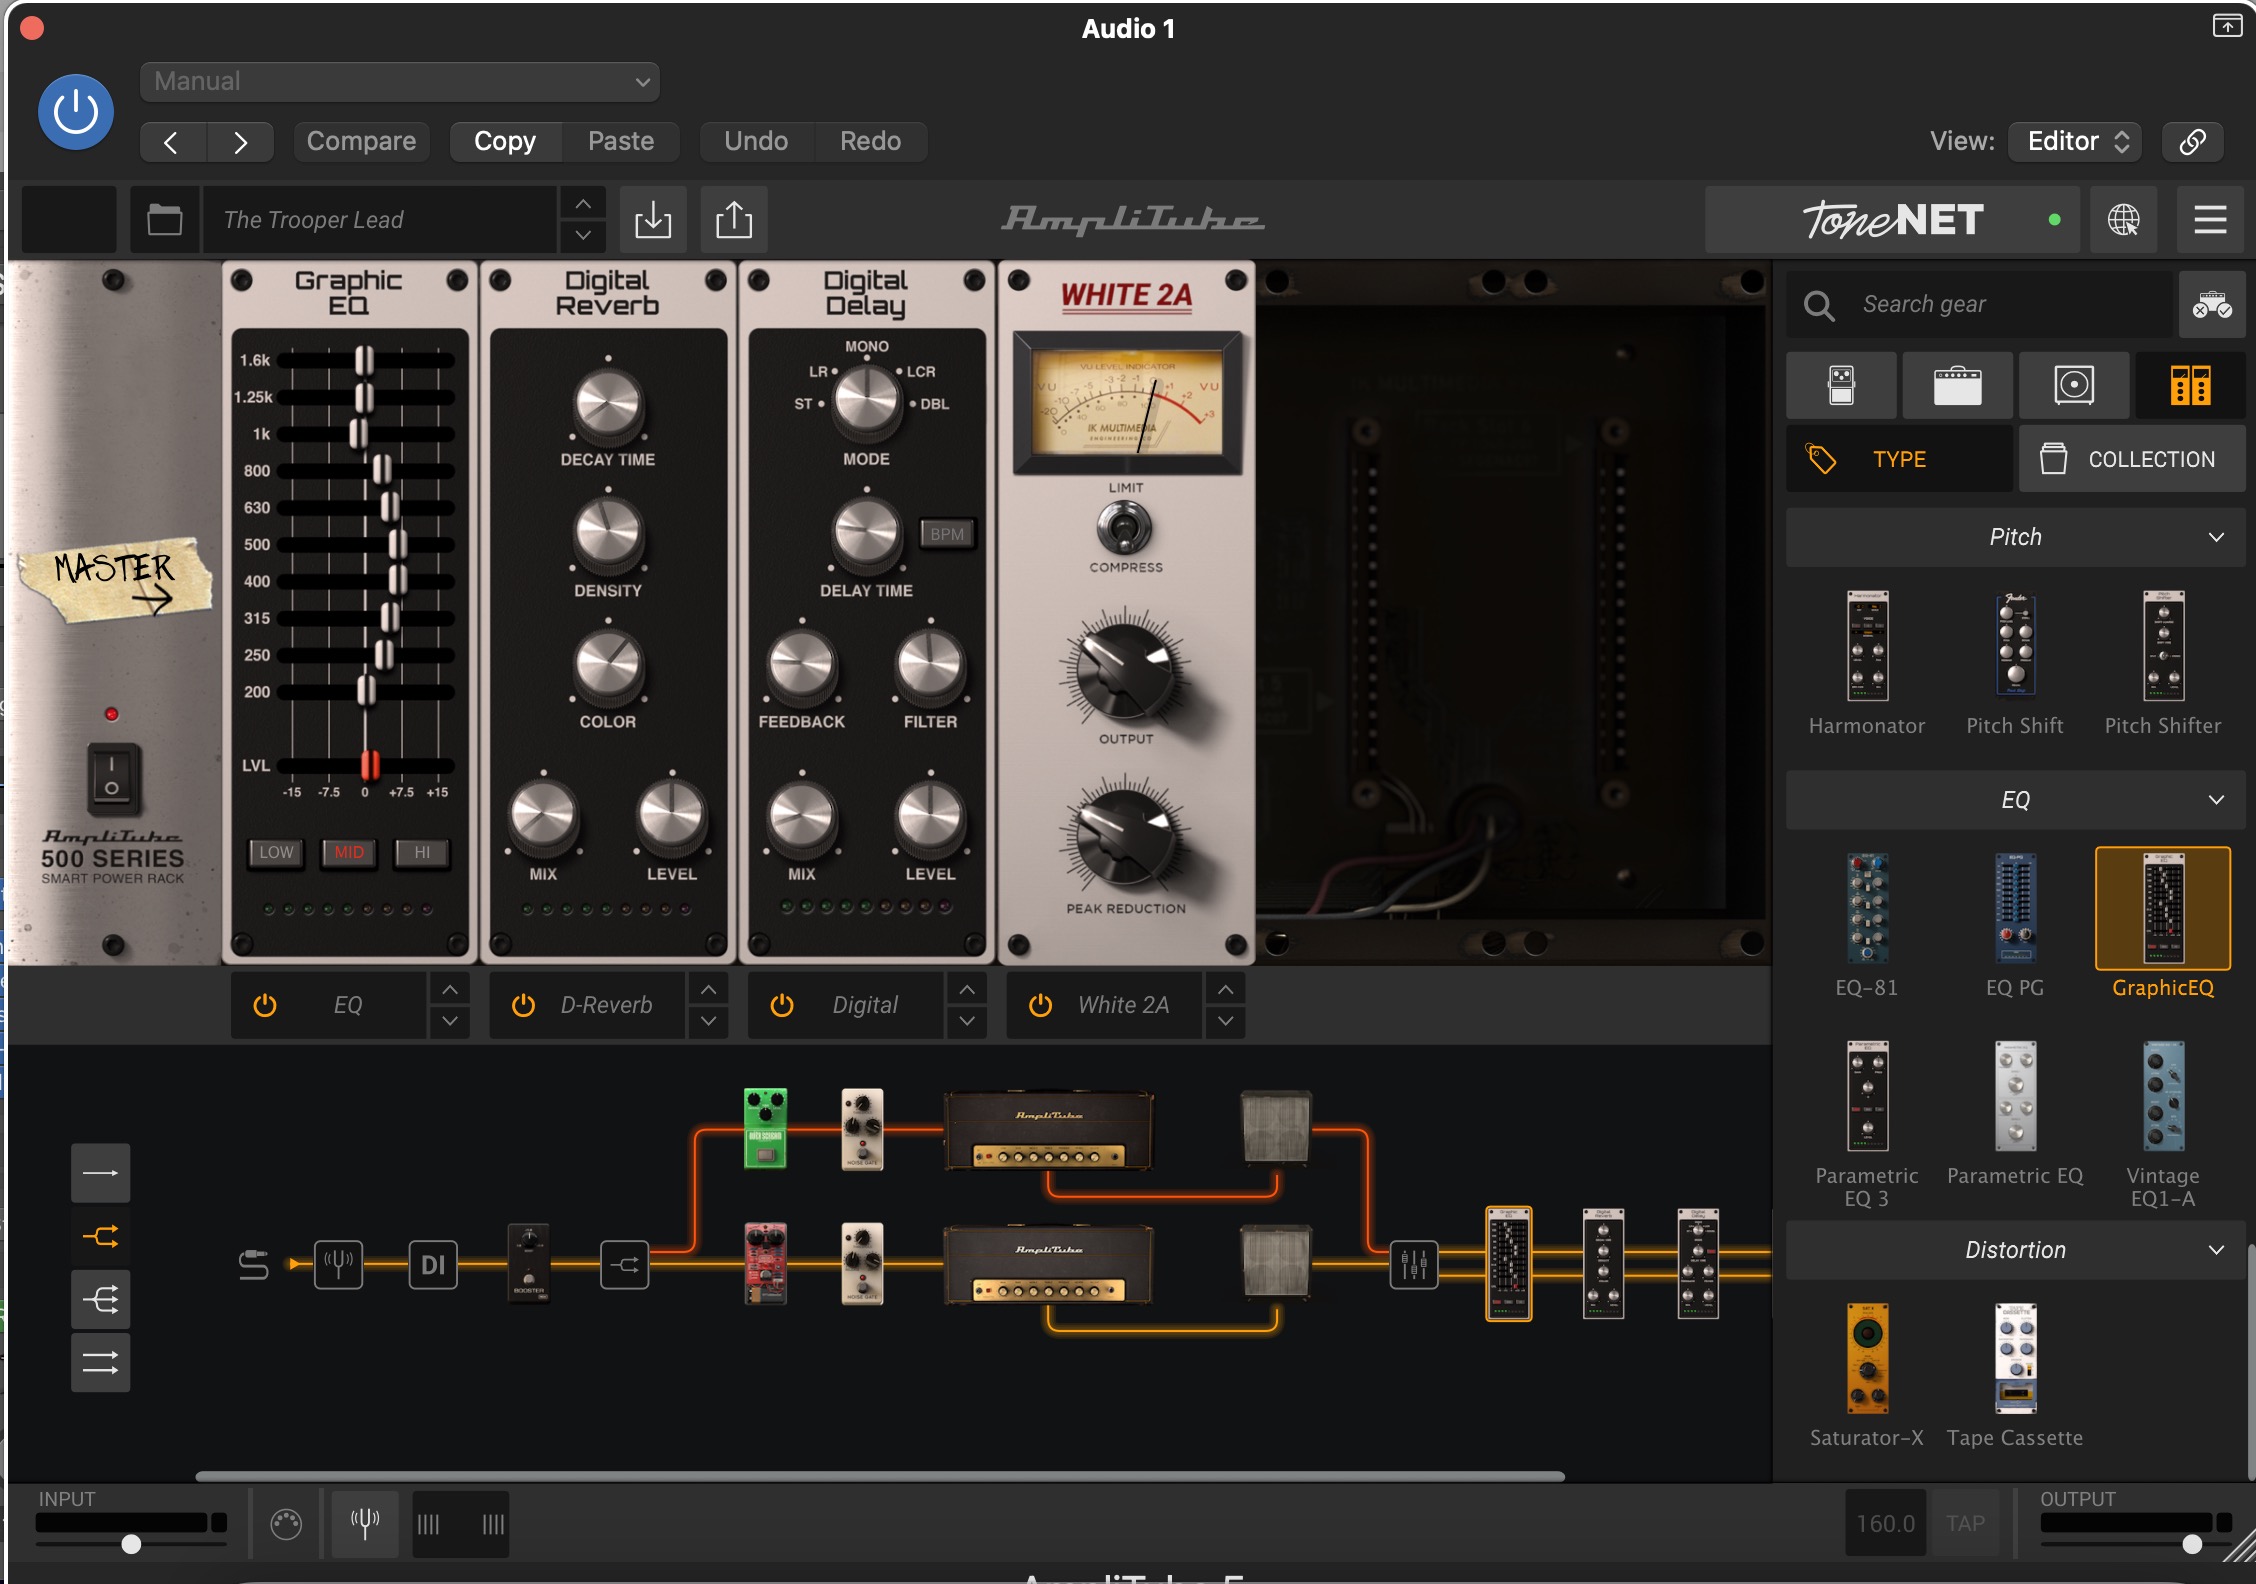Select the three-way split routing icon
The image size is (2256, 1584).
100,1300
